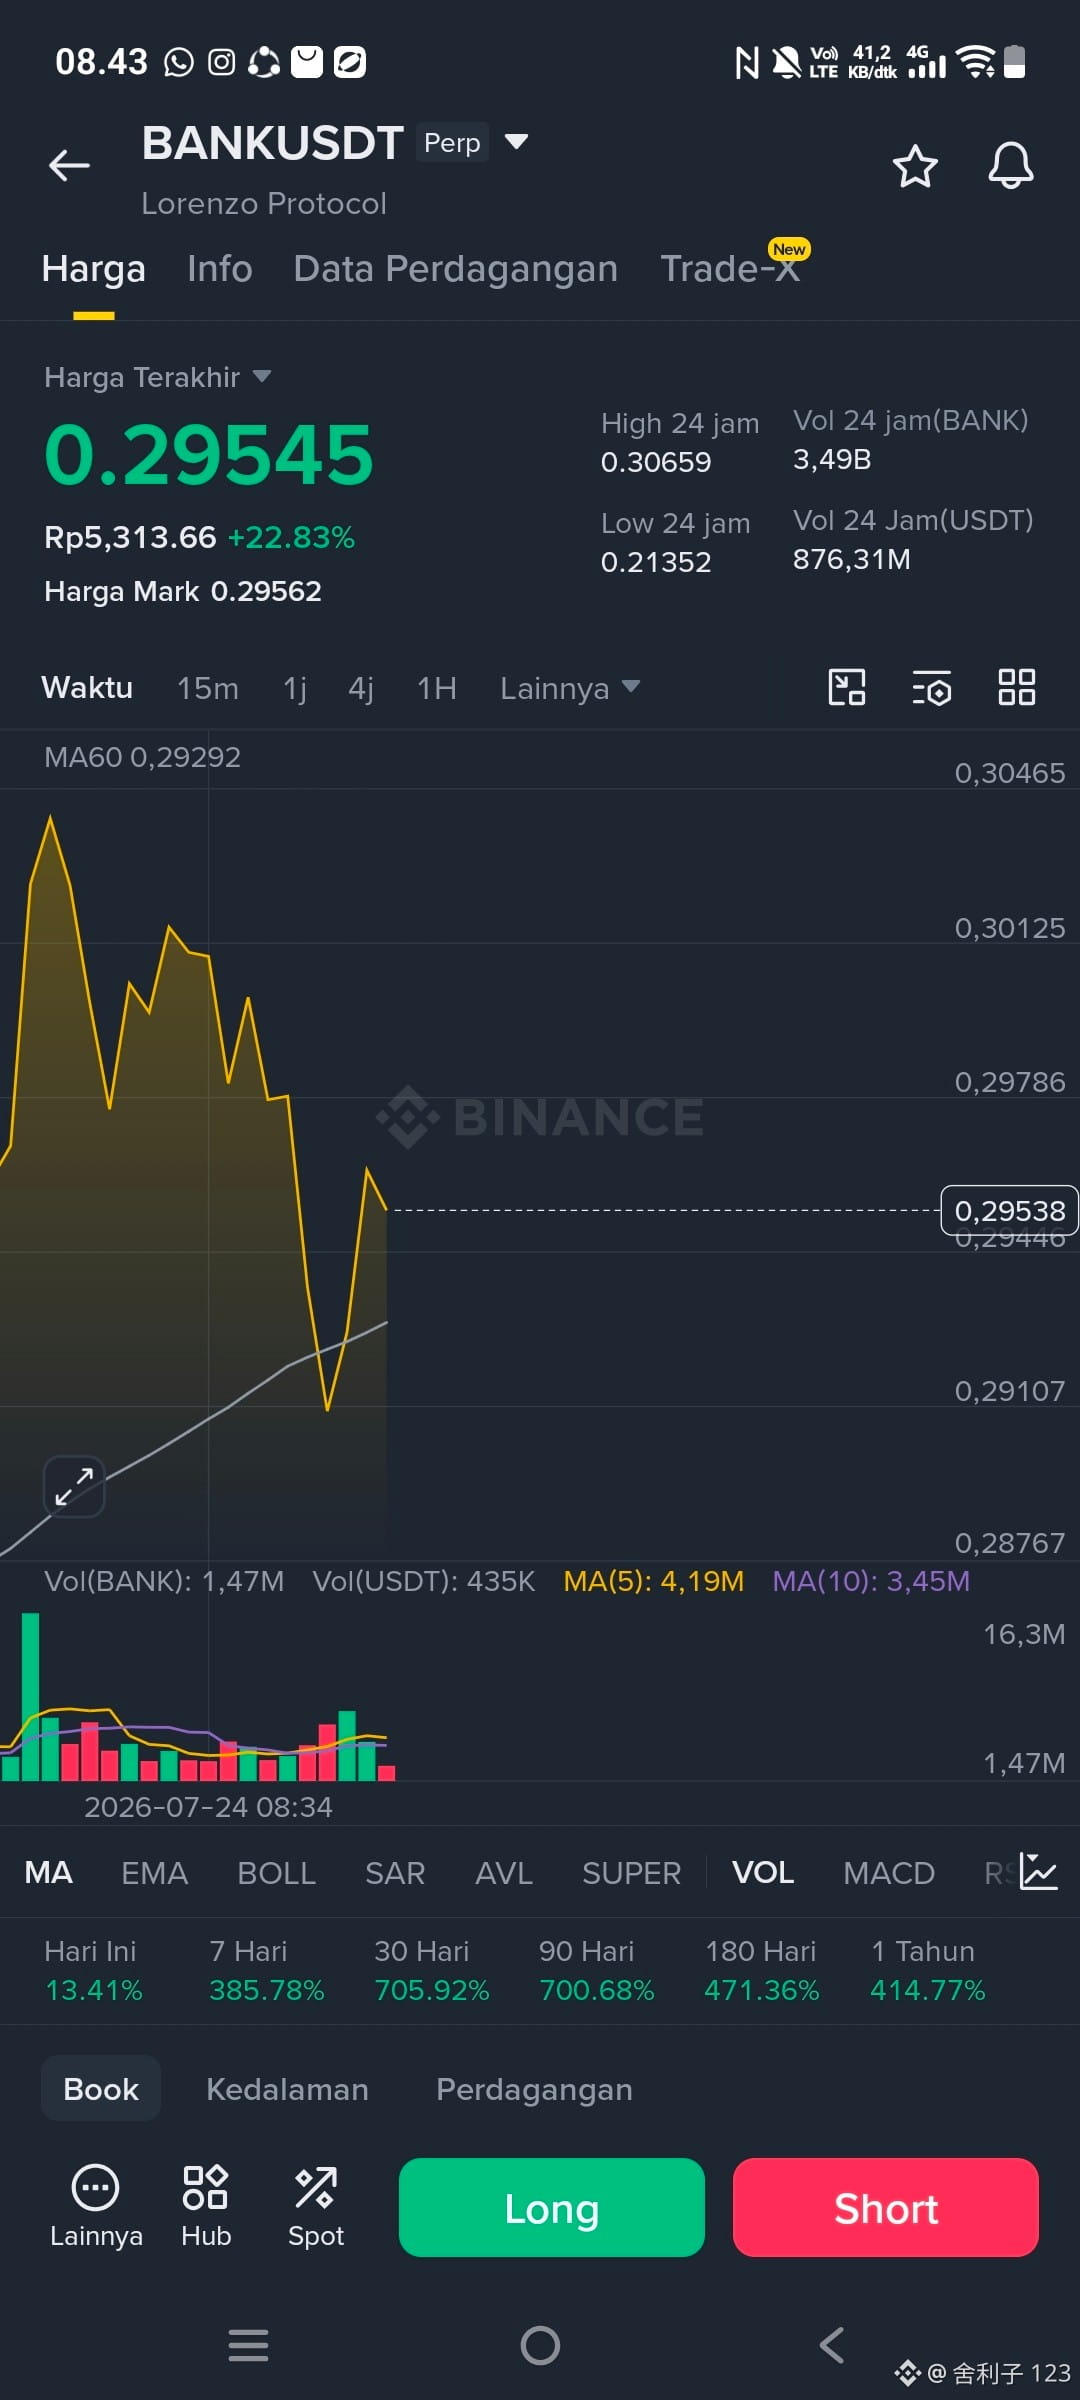
Task: Open the Trade-X tab
Action: point(730,269)
